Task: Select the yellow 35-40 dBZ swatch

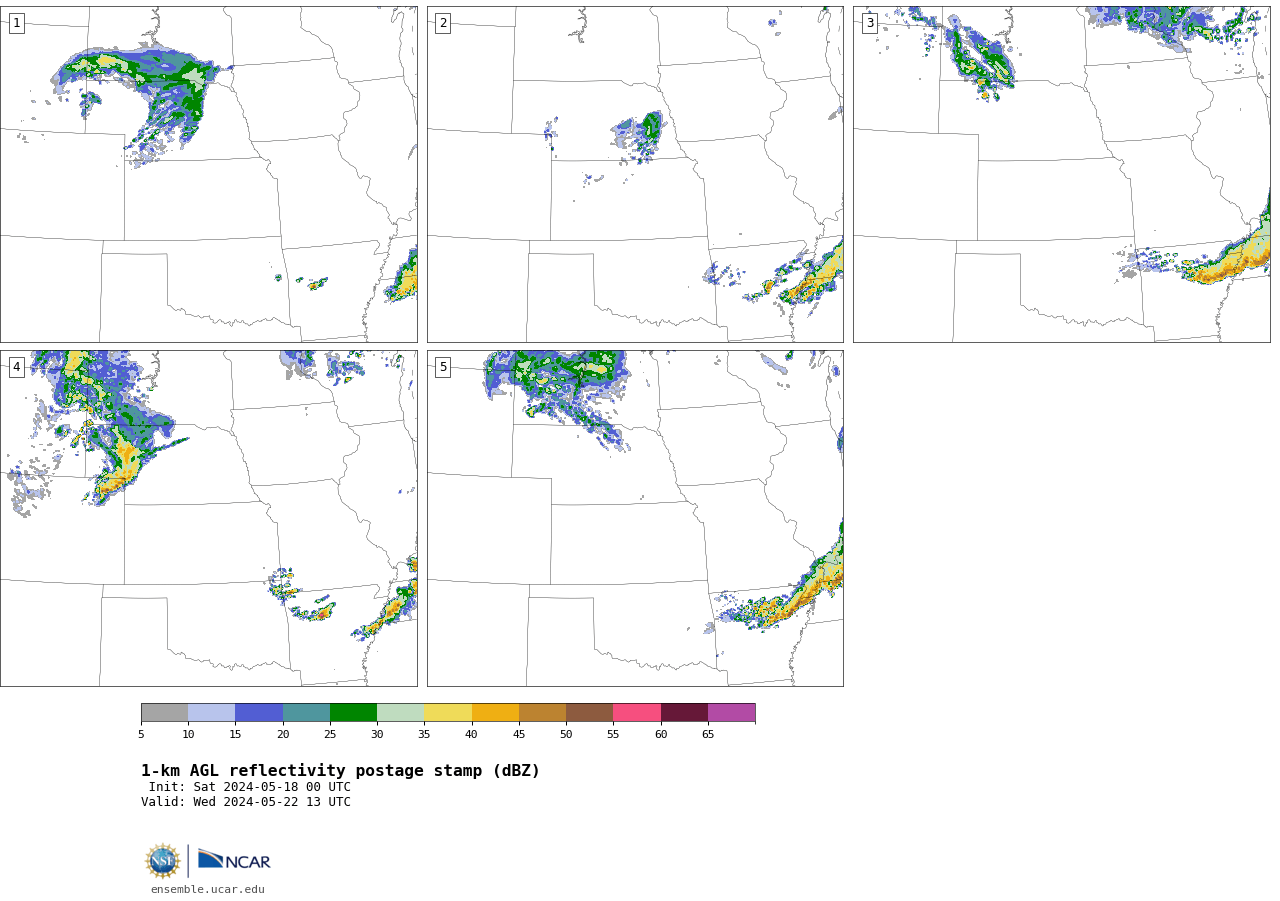Action: 448,712
